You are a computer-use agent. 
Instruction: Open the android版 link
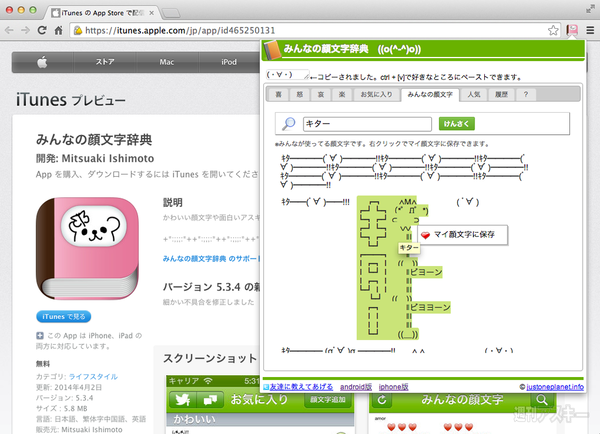click(356, 387)
